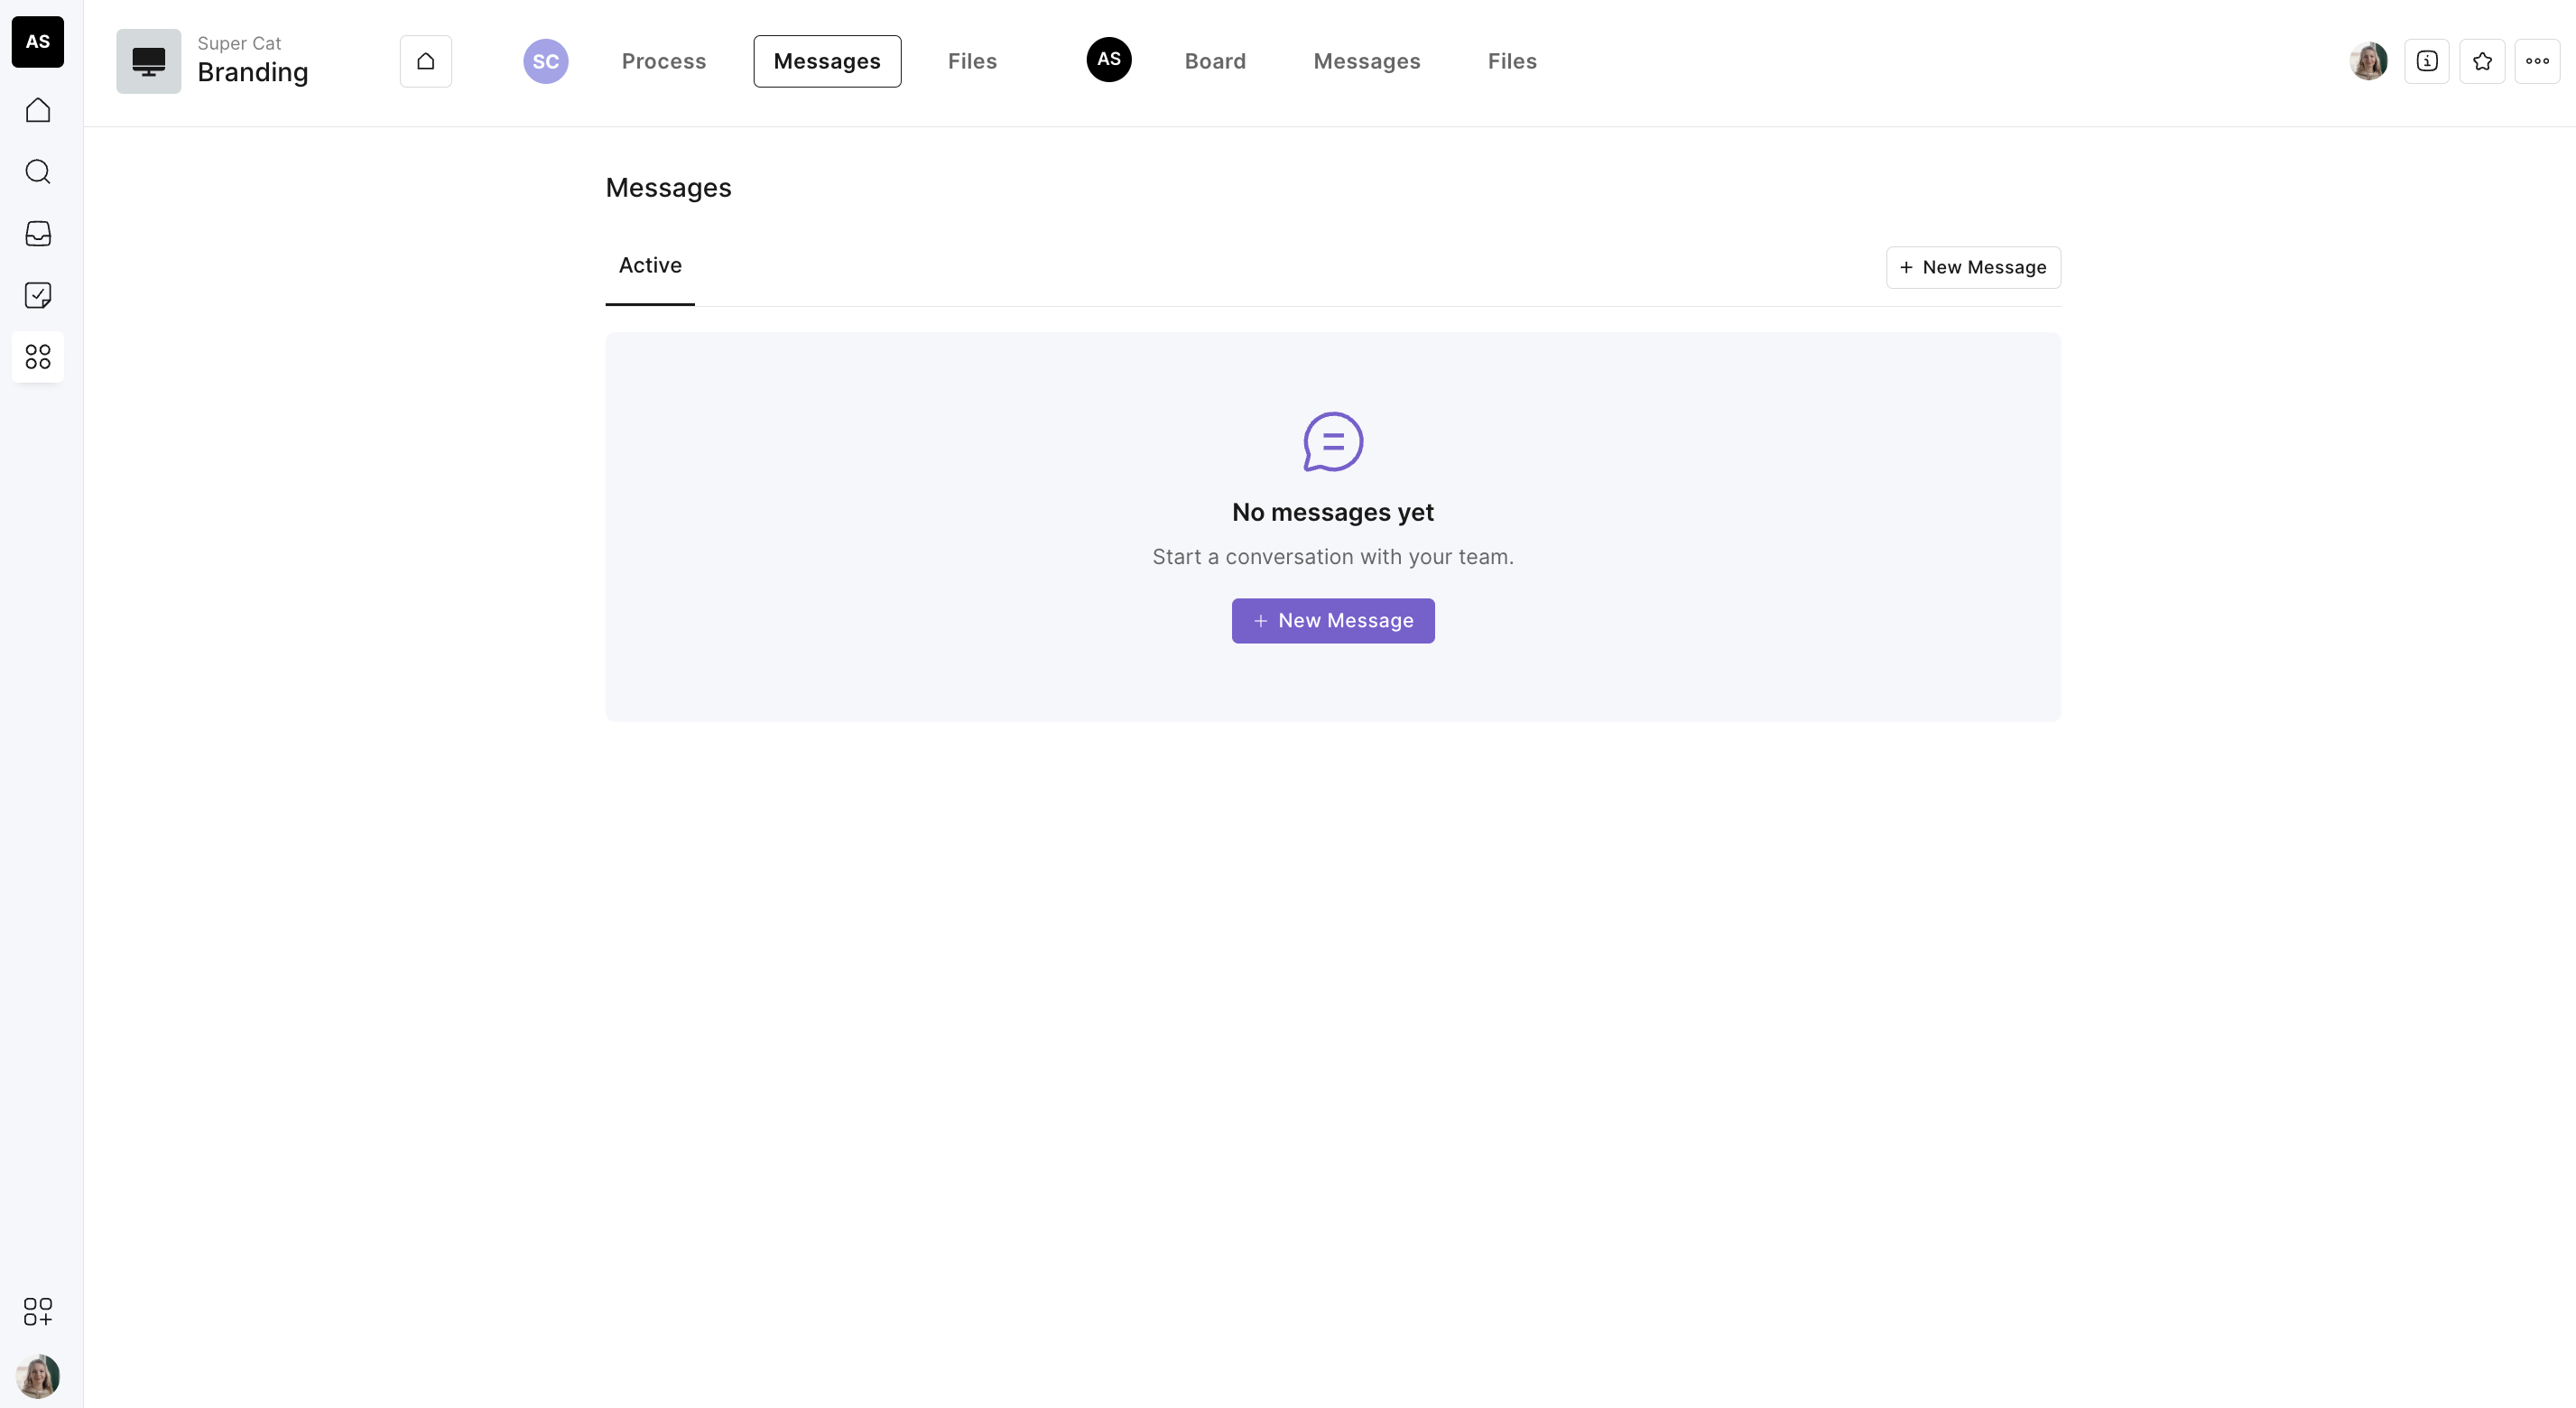Screen dimensions: 2576x1408
Task: Open the projects grid icon
Action: click(38, 357)
